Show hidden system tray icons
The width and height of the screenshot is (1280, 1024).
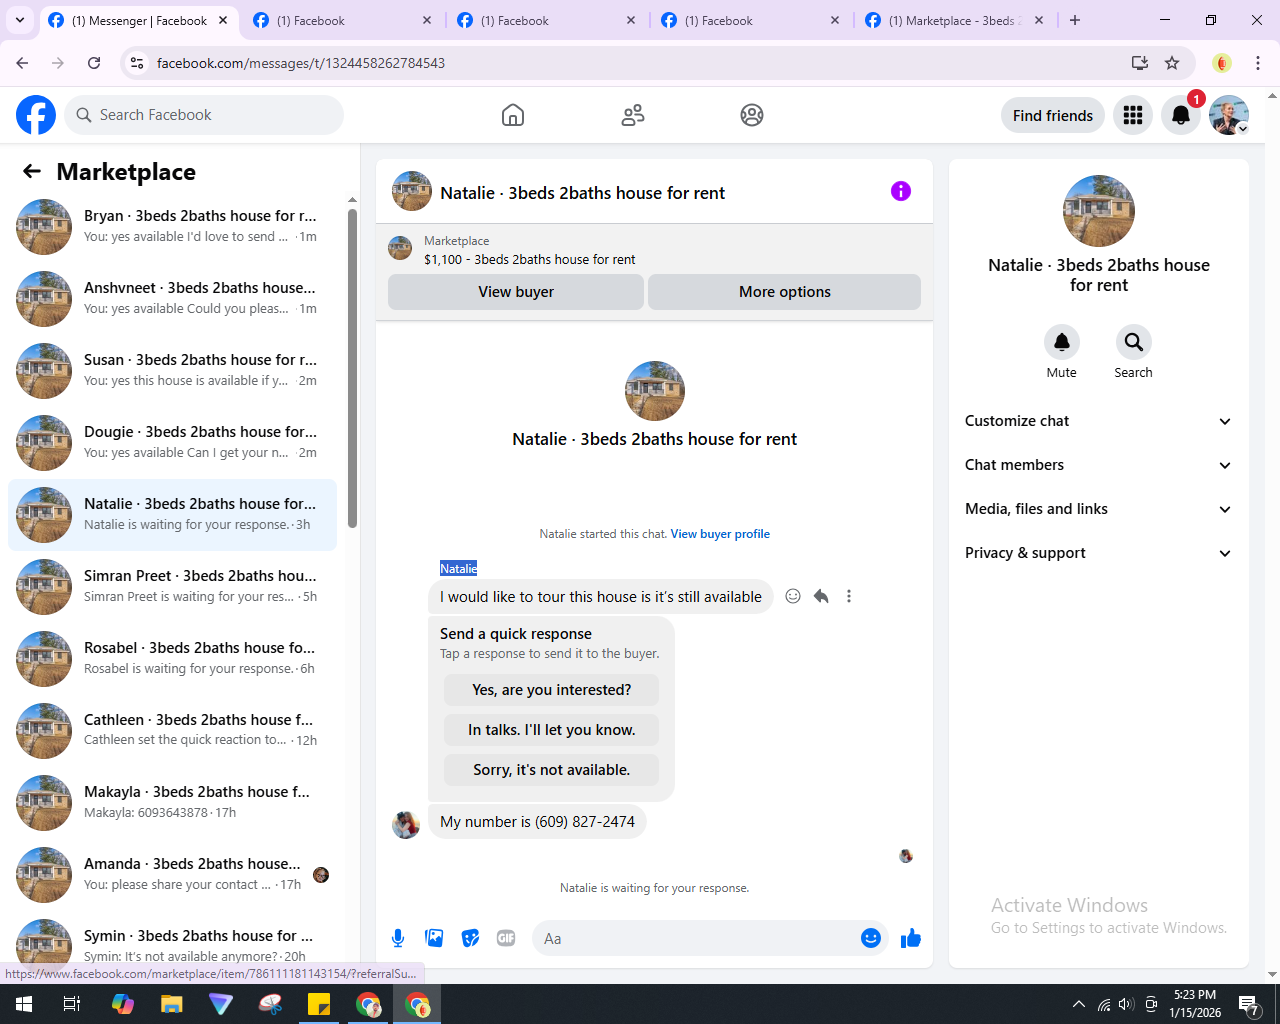point(1078,1004)
